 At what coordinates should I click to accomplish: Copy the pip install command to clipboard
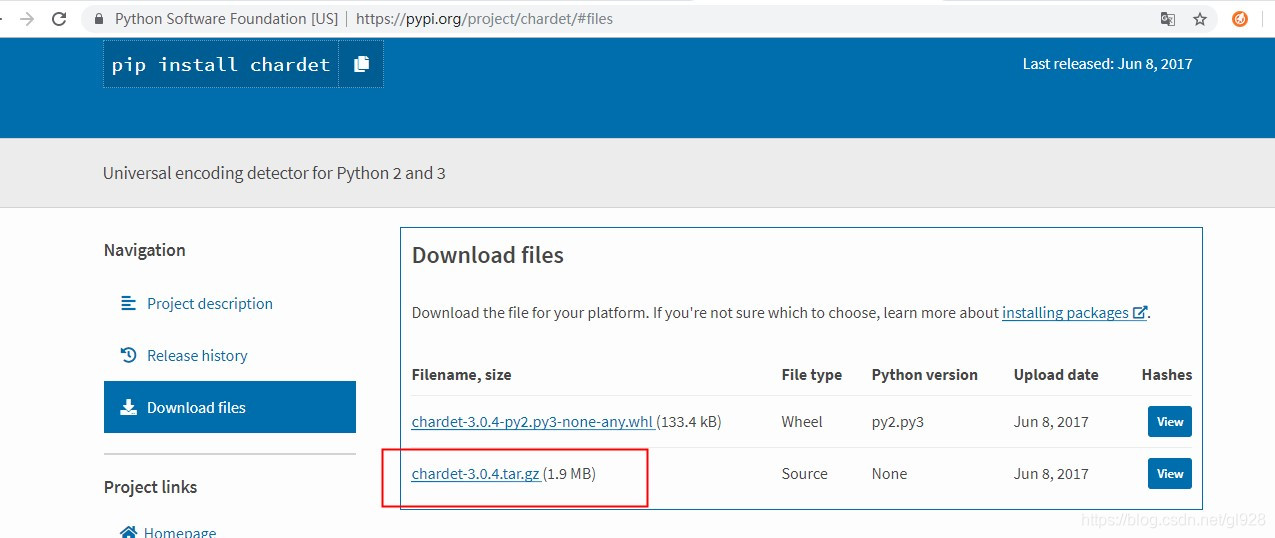[361, 64]
